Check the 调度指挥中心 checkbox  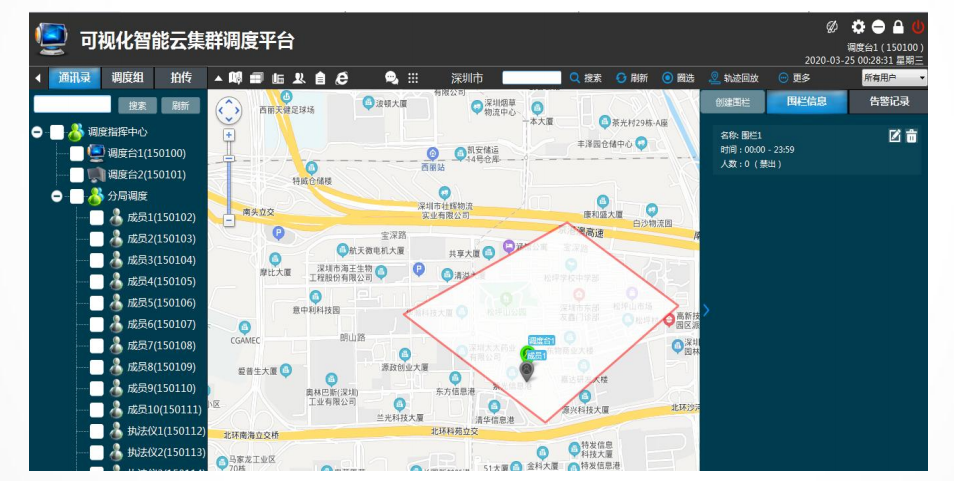(57, 132)
